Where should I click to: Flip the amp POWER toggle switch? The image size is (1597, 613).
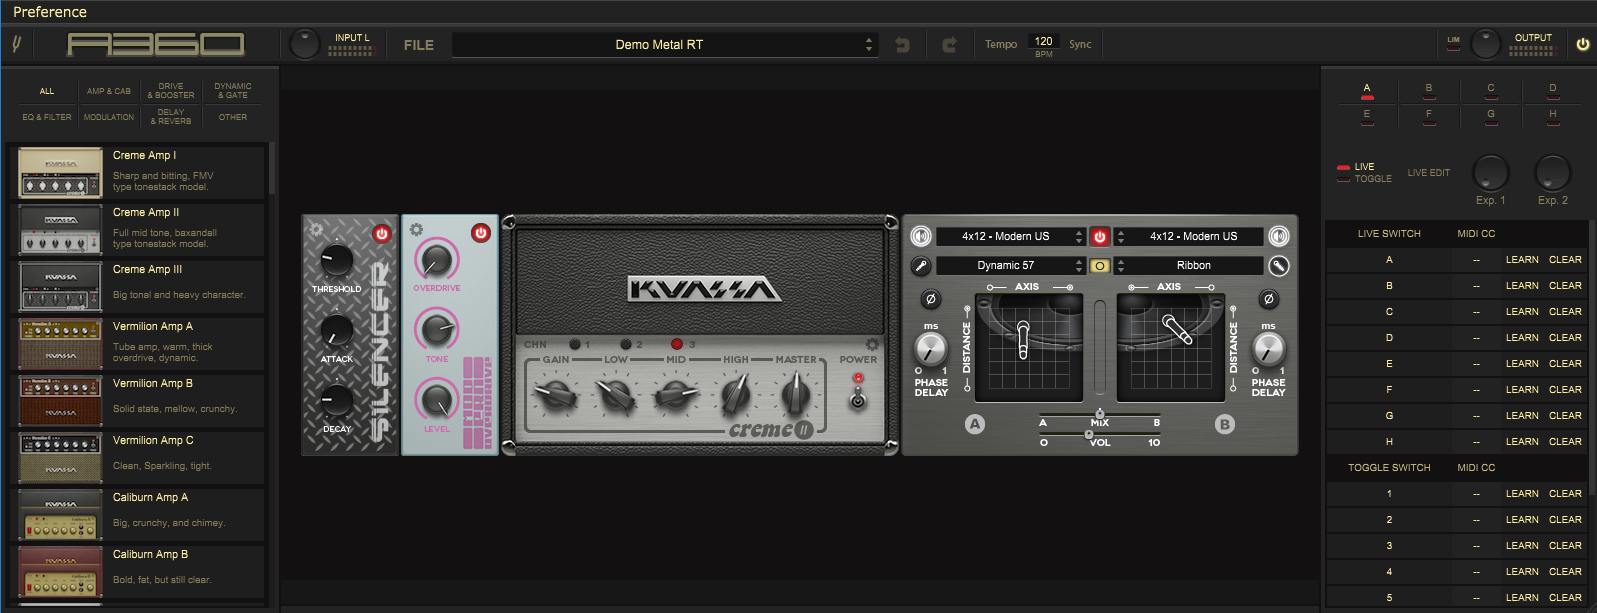coord(857,399)
